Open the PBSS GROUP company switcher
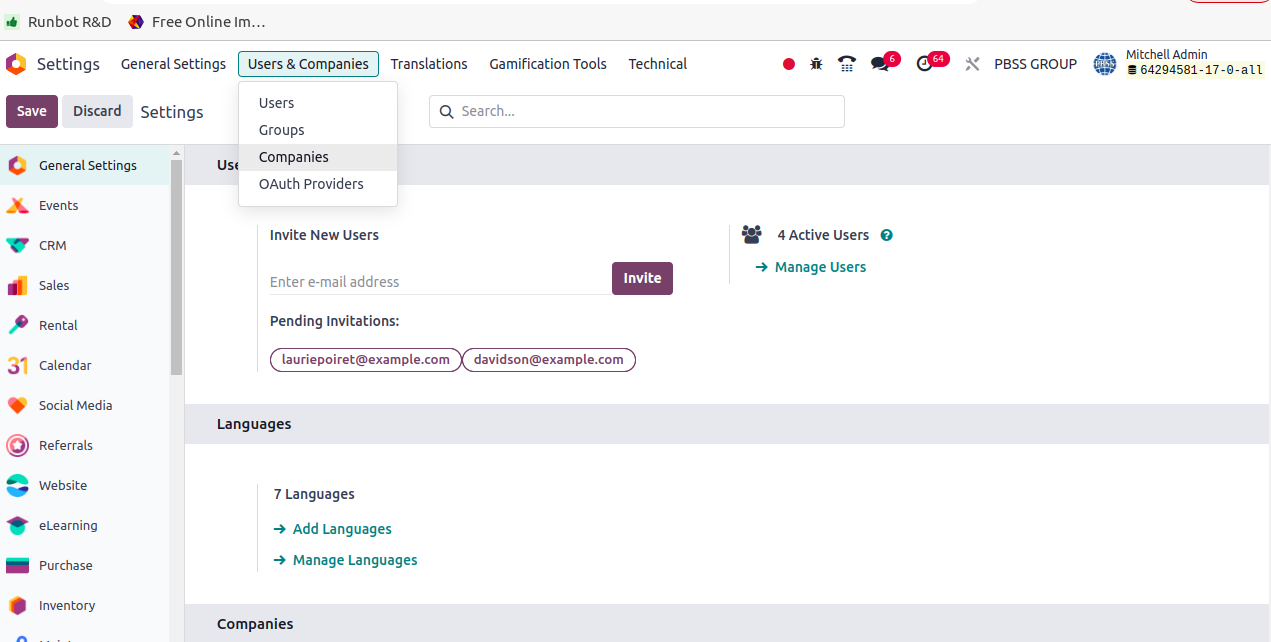1271x642 pixels. coord(1035,64)
